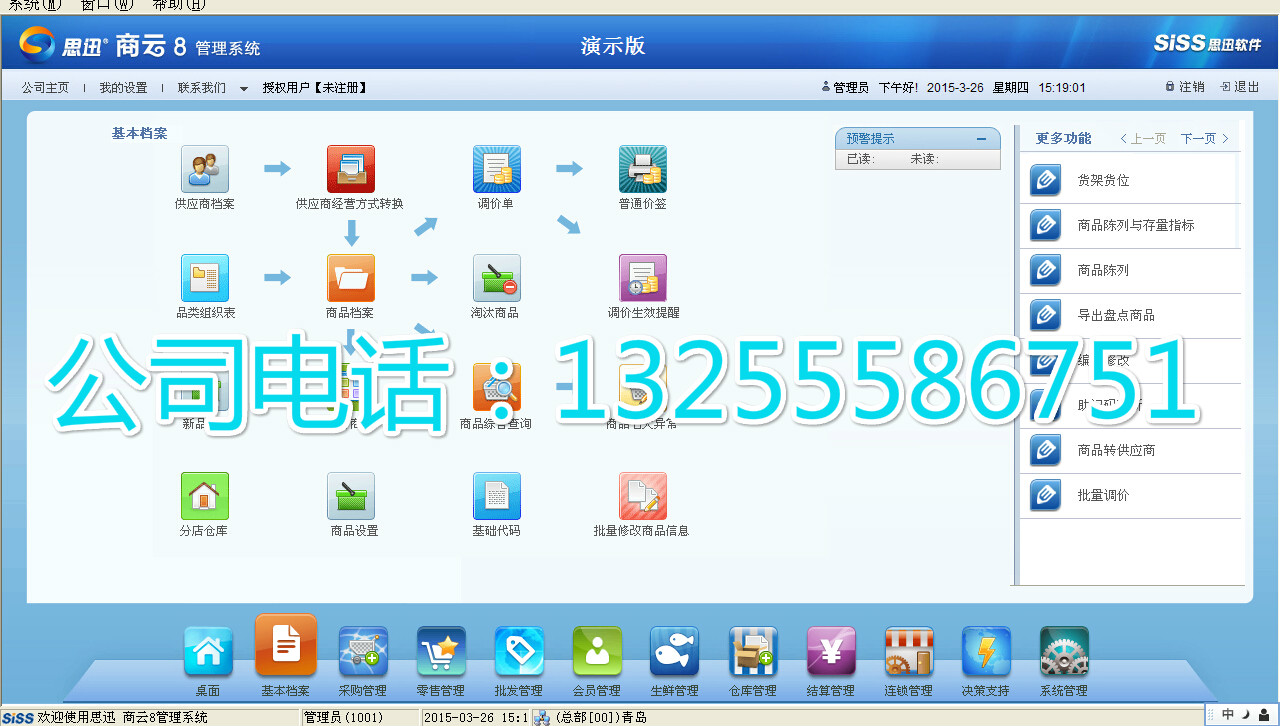Open 商品陈列 entry in 更多功能 list

(x=1130, y=271)
